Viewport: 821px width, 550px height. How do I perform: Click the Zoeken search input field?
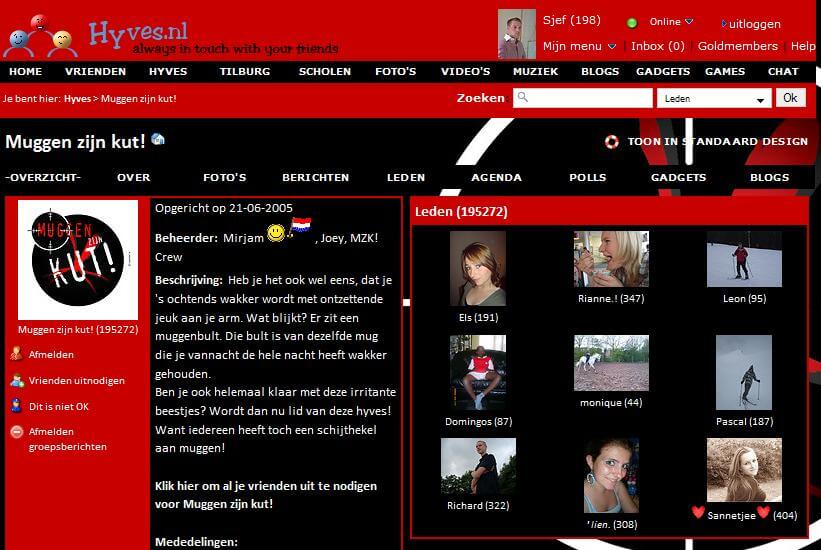point(583,98)
